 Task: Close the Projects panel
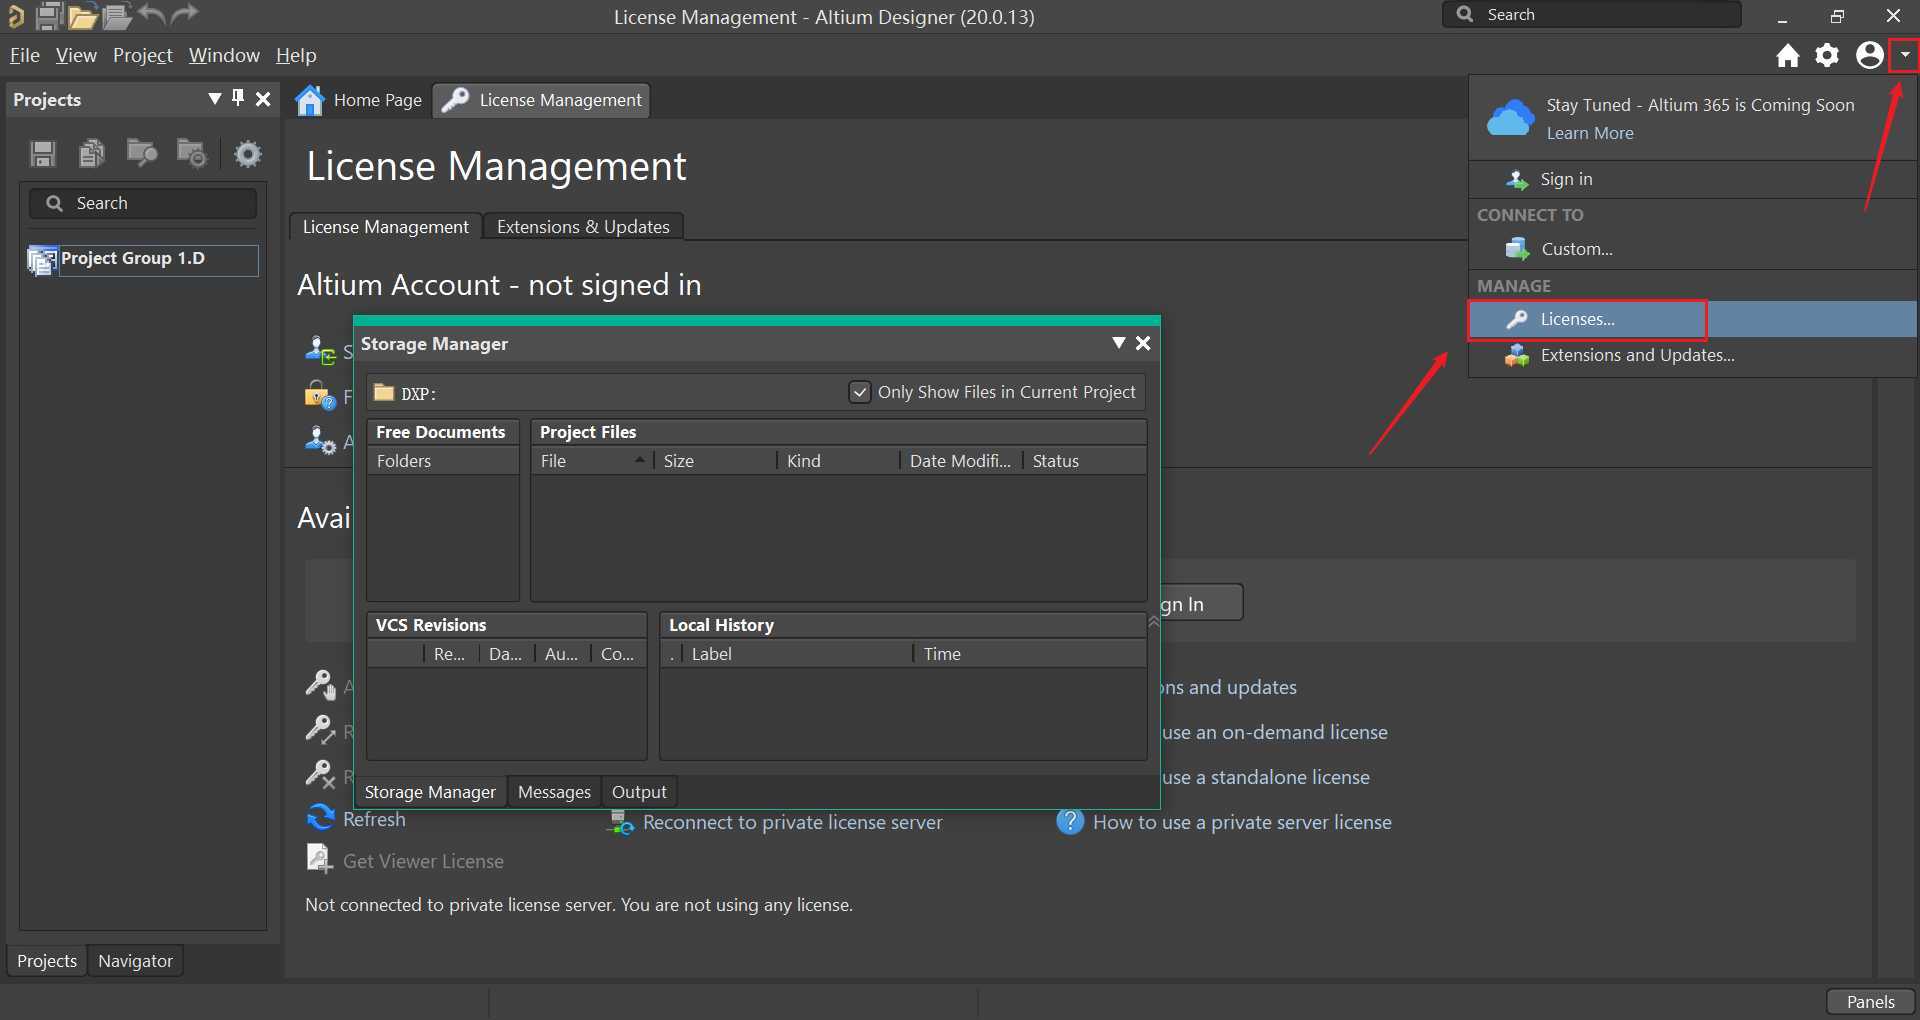[263, 99]
